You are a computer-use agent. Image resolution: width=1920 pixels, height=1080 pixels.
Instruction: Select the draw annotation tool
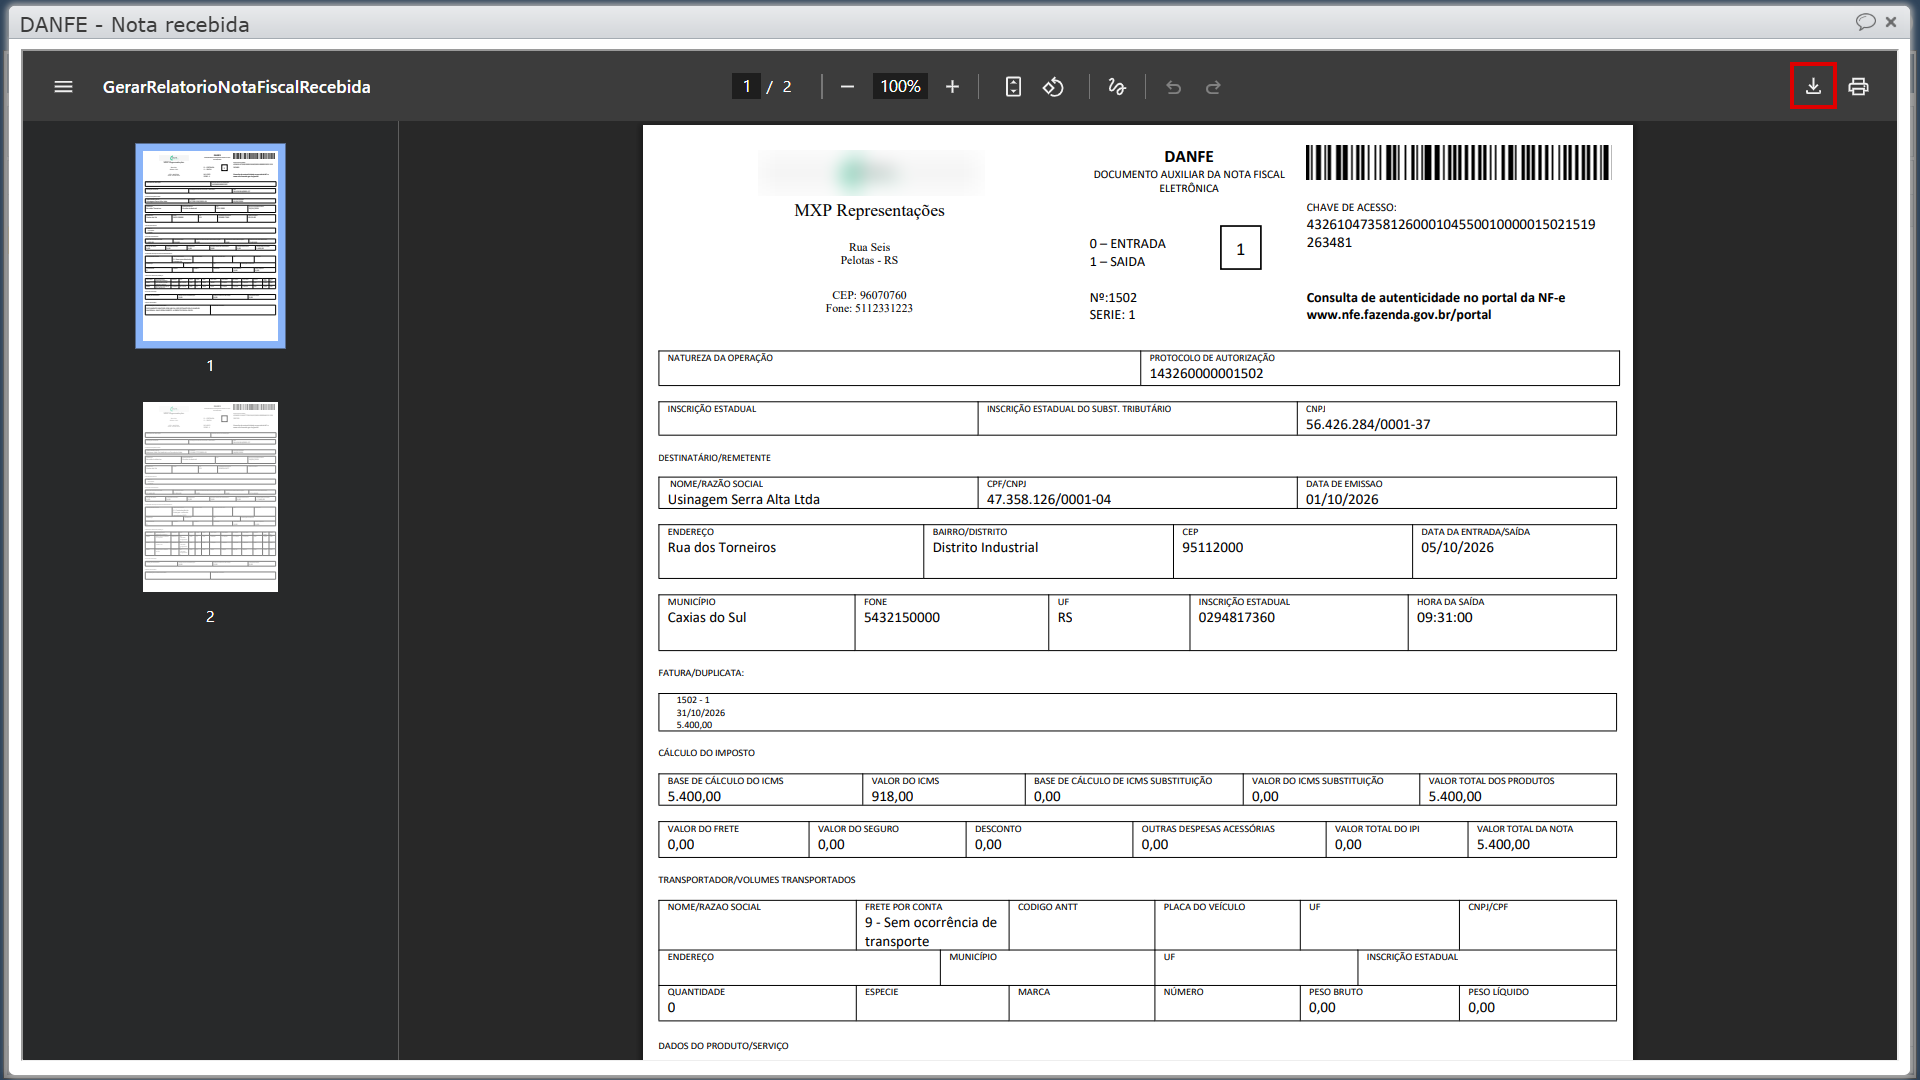pyautogui.click(x=1117, y=87)
